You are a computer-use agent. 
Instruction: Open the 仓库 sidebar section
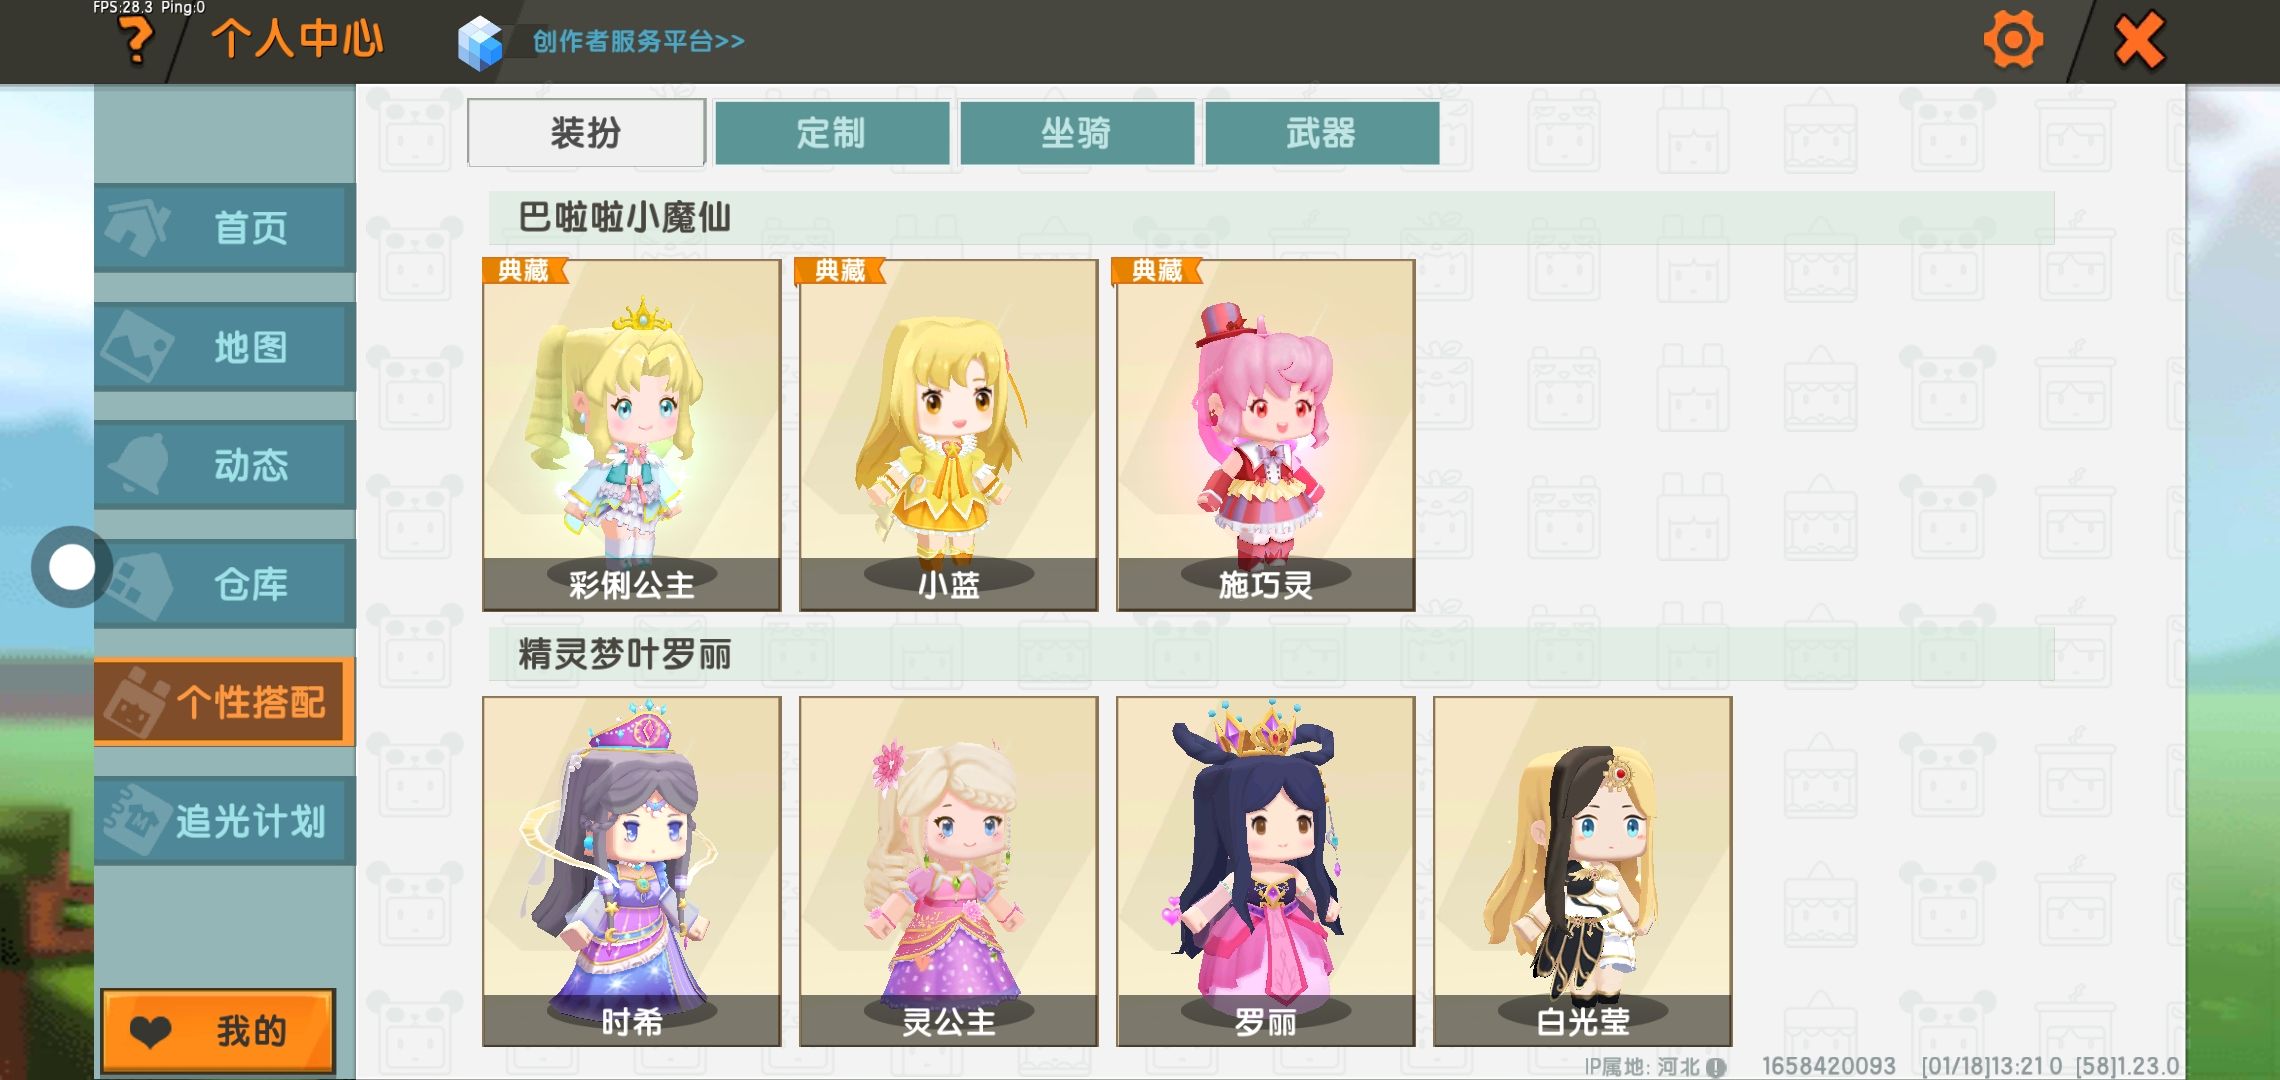coord(225,583)
